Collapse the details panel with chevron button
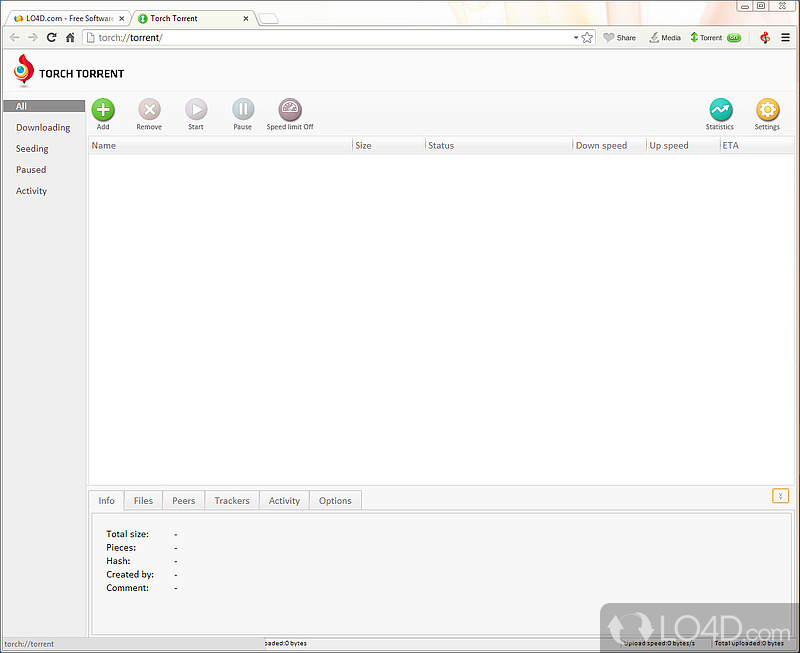800x653 pixels. pos(780,496)
